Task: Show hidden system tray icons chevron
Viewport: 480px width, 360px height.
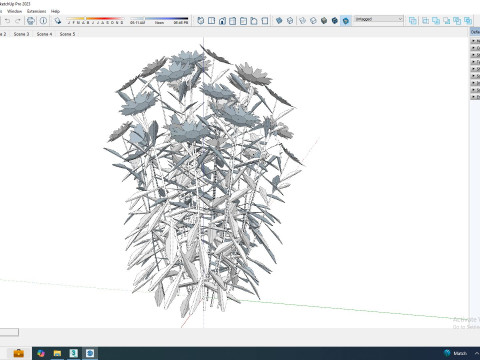Action: click(x=477, y=353)
